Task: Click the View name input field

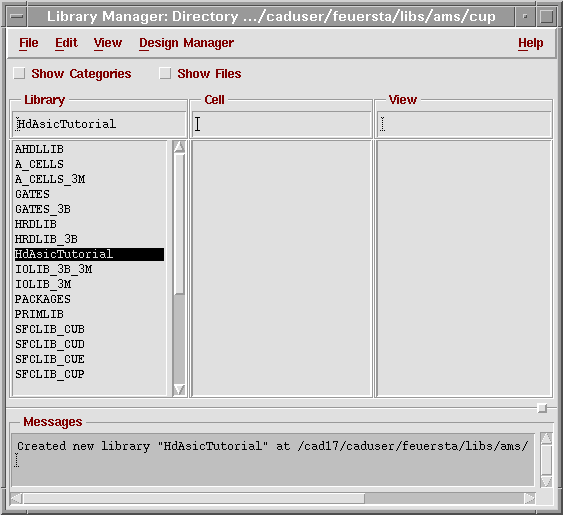Action: pos(464,124)
